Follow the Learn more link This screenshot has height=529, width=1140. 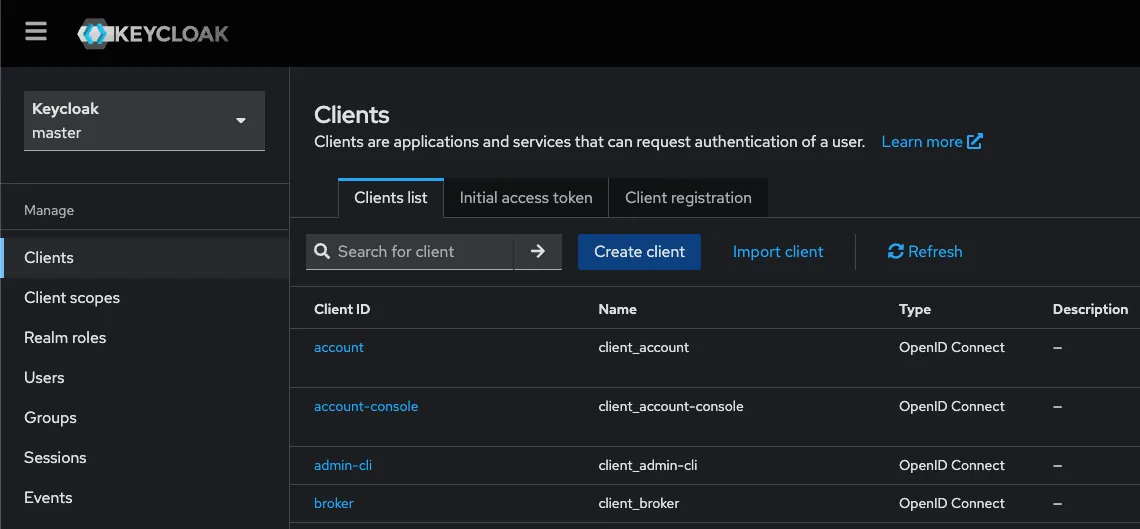pos(931,142)
